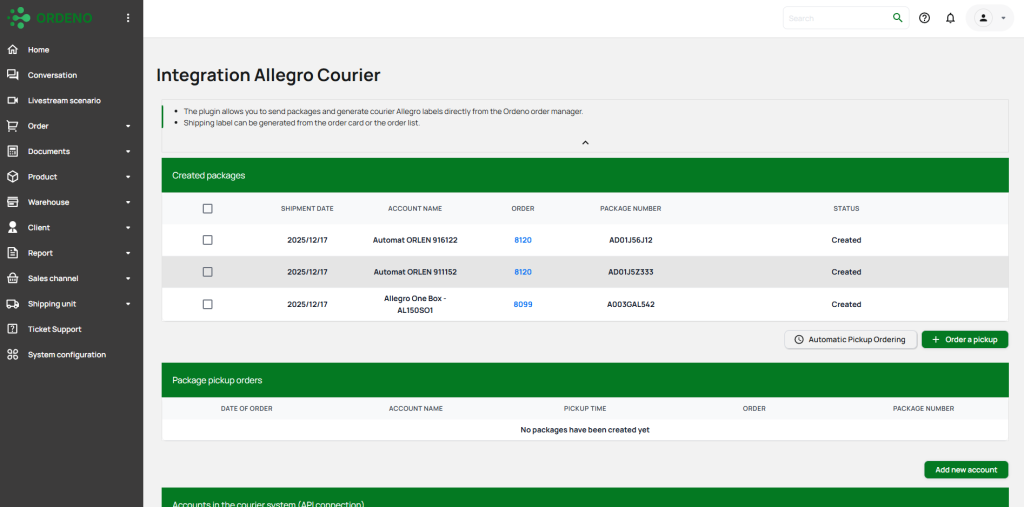Click the Shipment Date column header
1024x507 pixels.
307,208
